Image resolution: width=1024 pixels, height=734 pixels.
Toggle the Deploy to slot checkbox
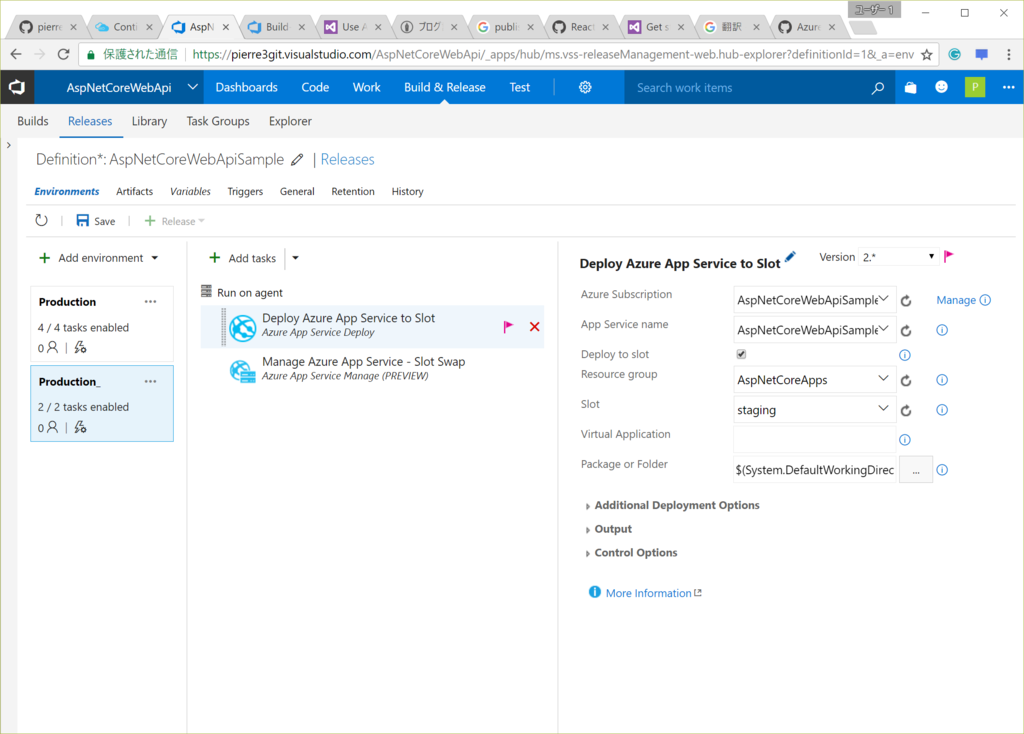(x=741, y=354)
